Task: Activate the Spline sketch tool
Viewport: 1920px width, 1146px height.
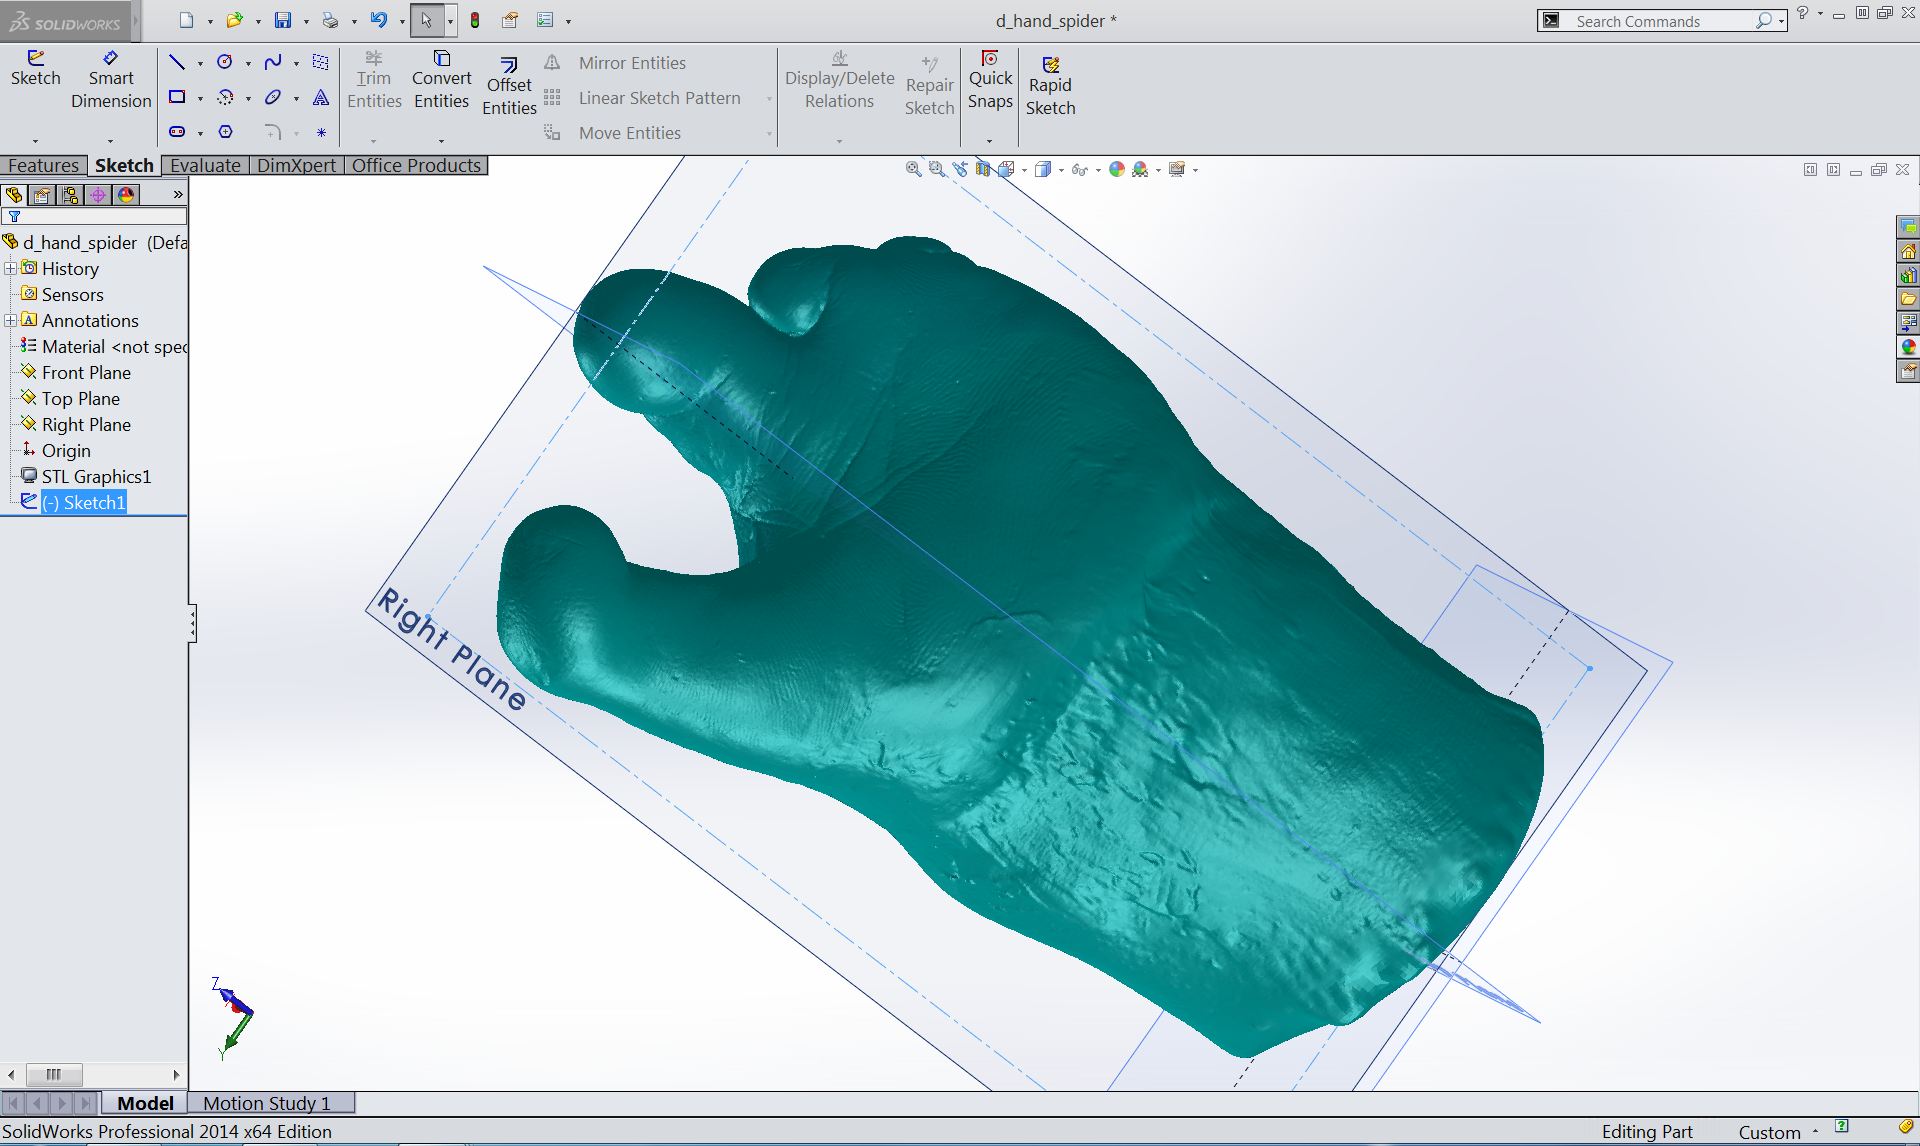Action: pos(272,62)
